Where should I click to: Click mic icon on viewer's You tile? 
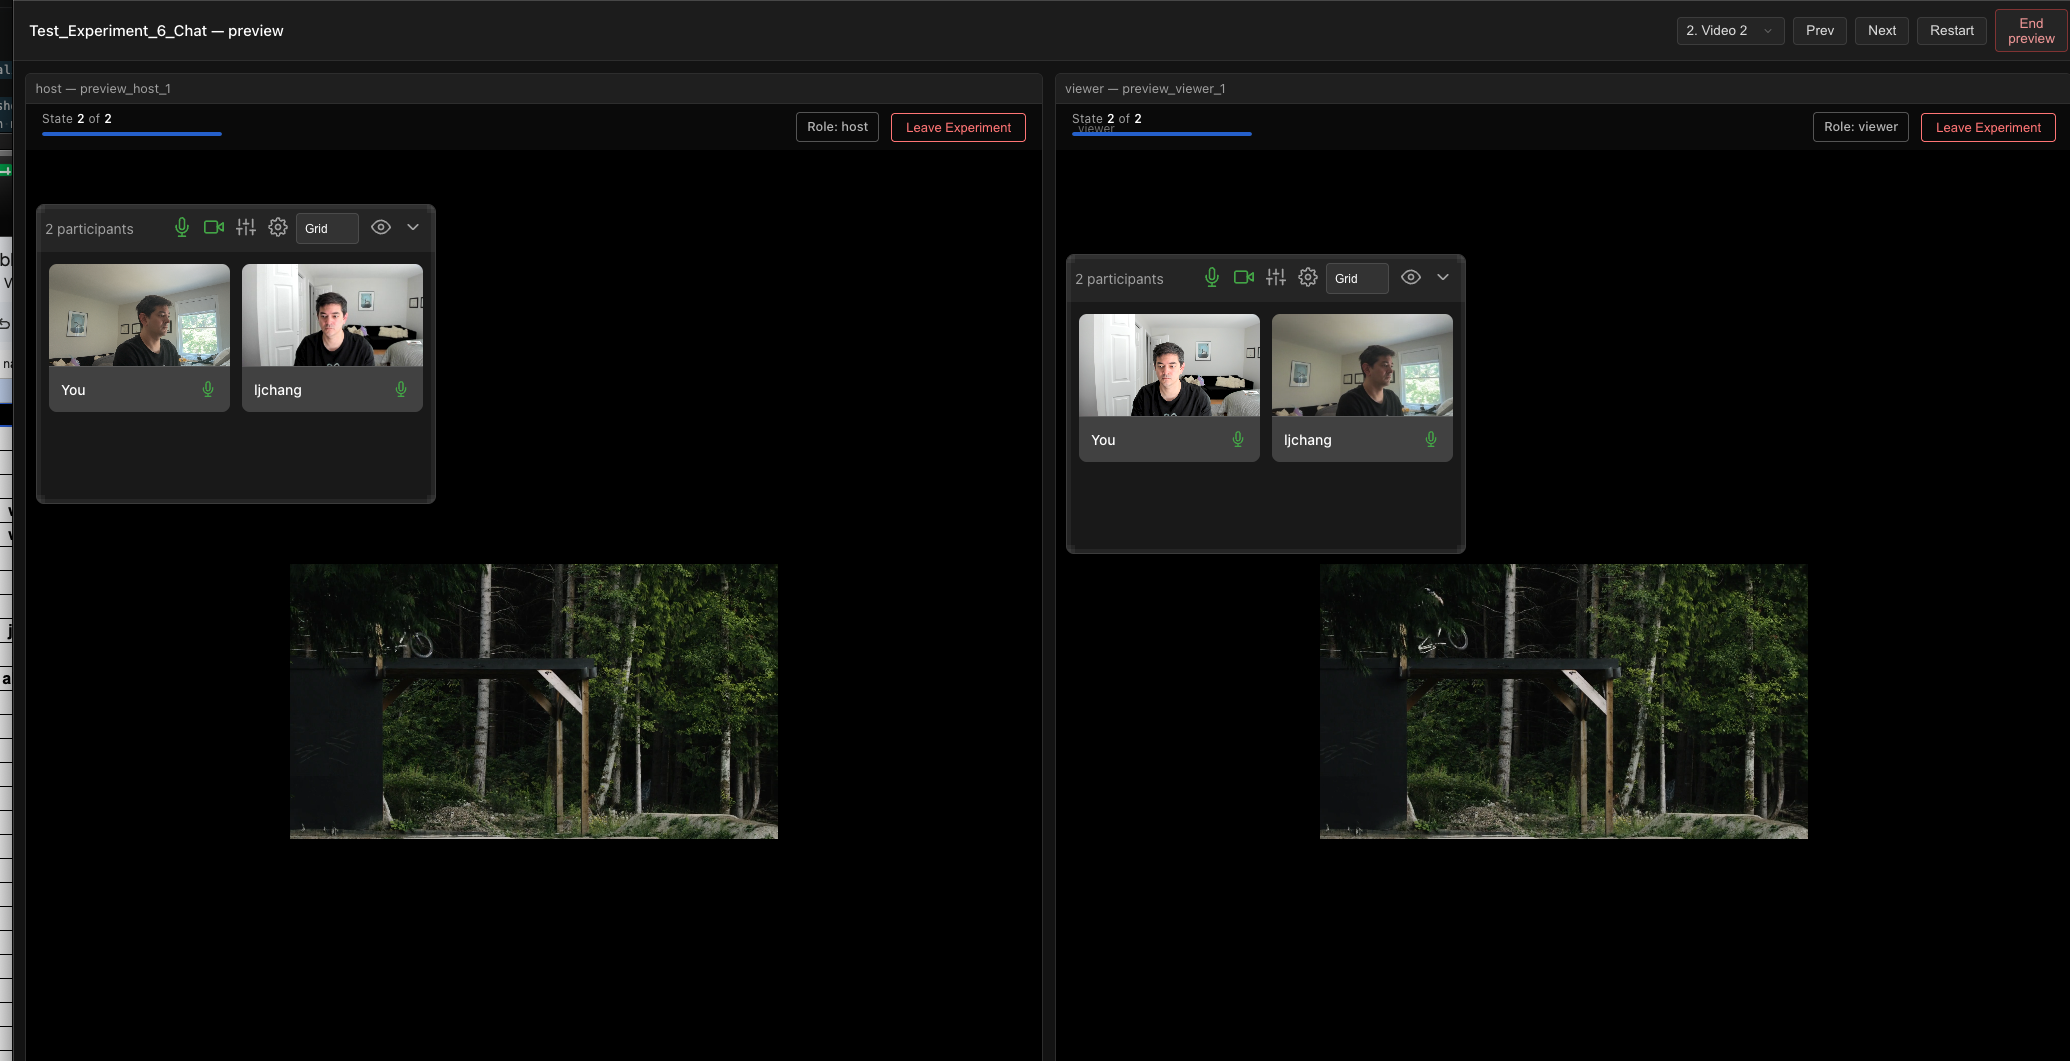1238,439
